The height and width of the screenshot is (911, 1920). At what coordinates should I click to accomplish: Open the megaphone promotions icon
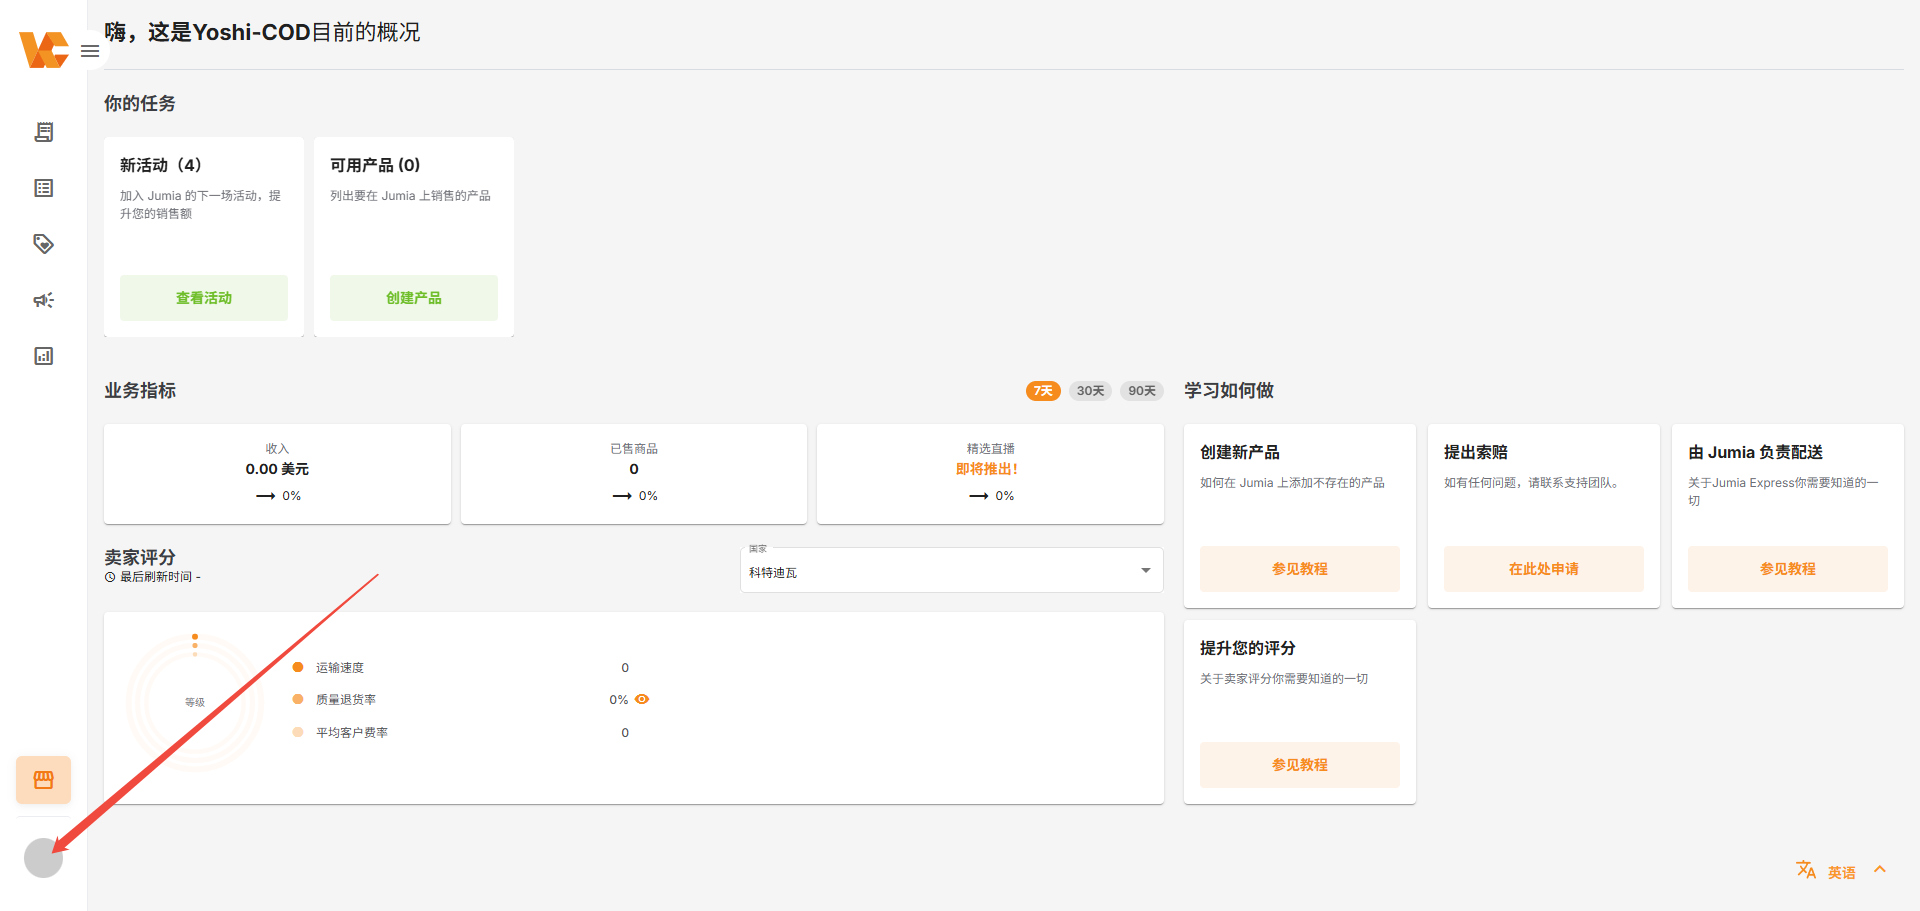43,300
